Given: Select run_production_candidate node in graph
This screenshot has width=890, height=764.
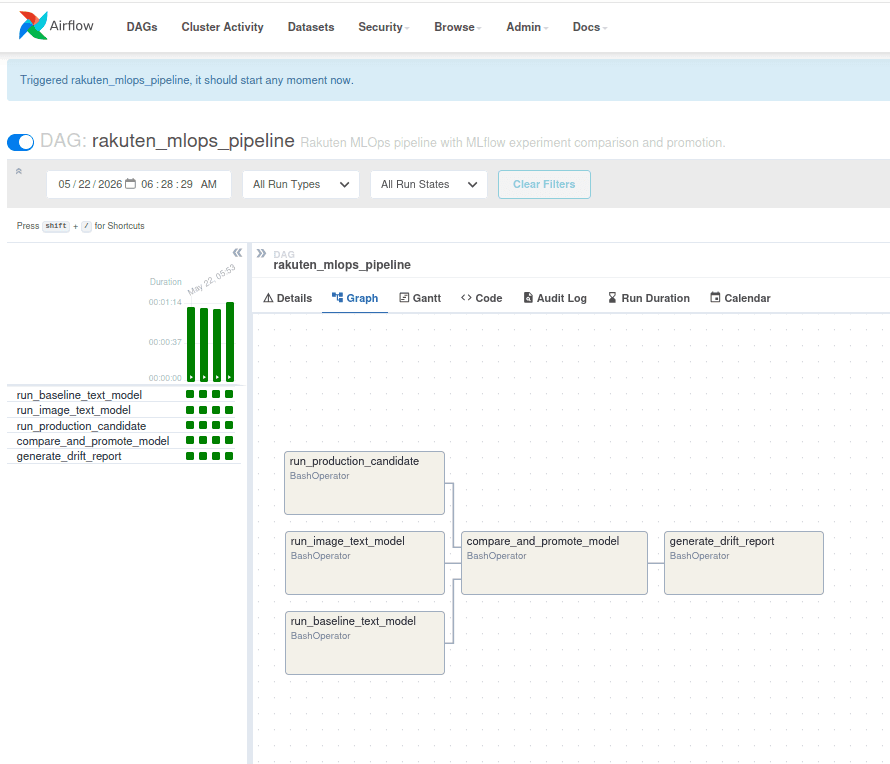Looking at the screenshot, I should coord(364,483).
